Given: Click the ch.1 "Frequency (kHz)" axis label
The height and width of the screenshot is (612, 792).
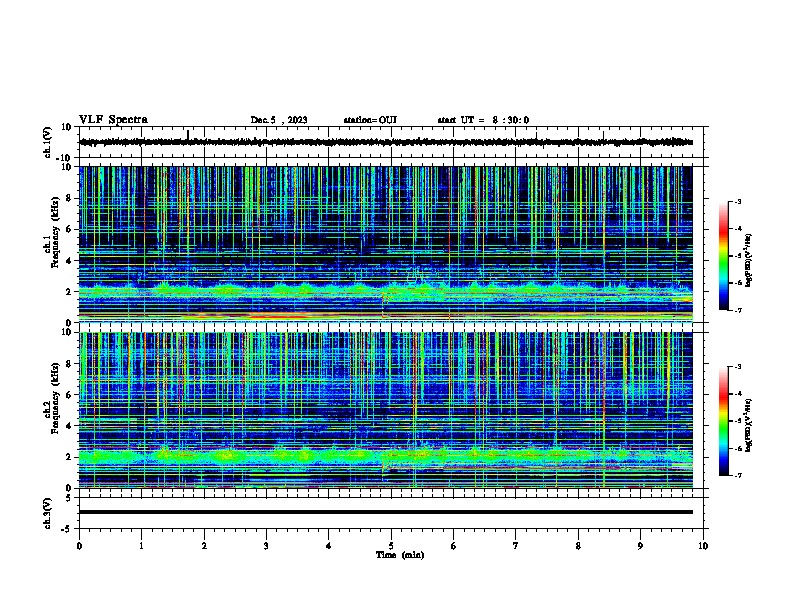Looking at the screenshot, I should pyautogui.click(x=55, y=232).
